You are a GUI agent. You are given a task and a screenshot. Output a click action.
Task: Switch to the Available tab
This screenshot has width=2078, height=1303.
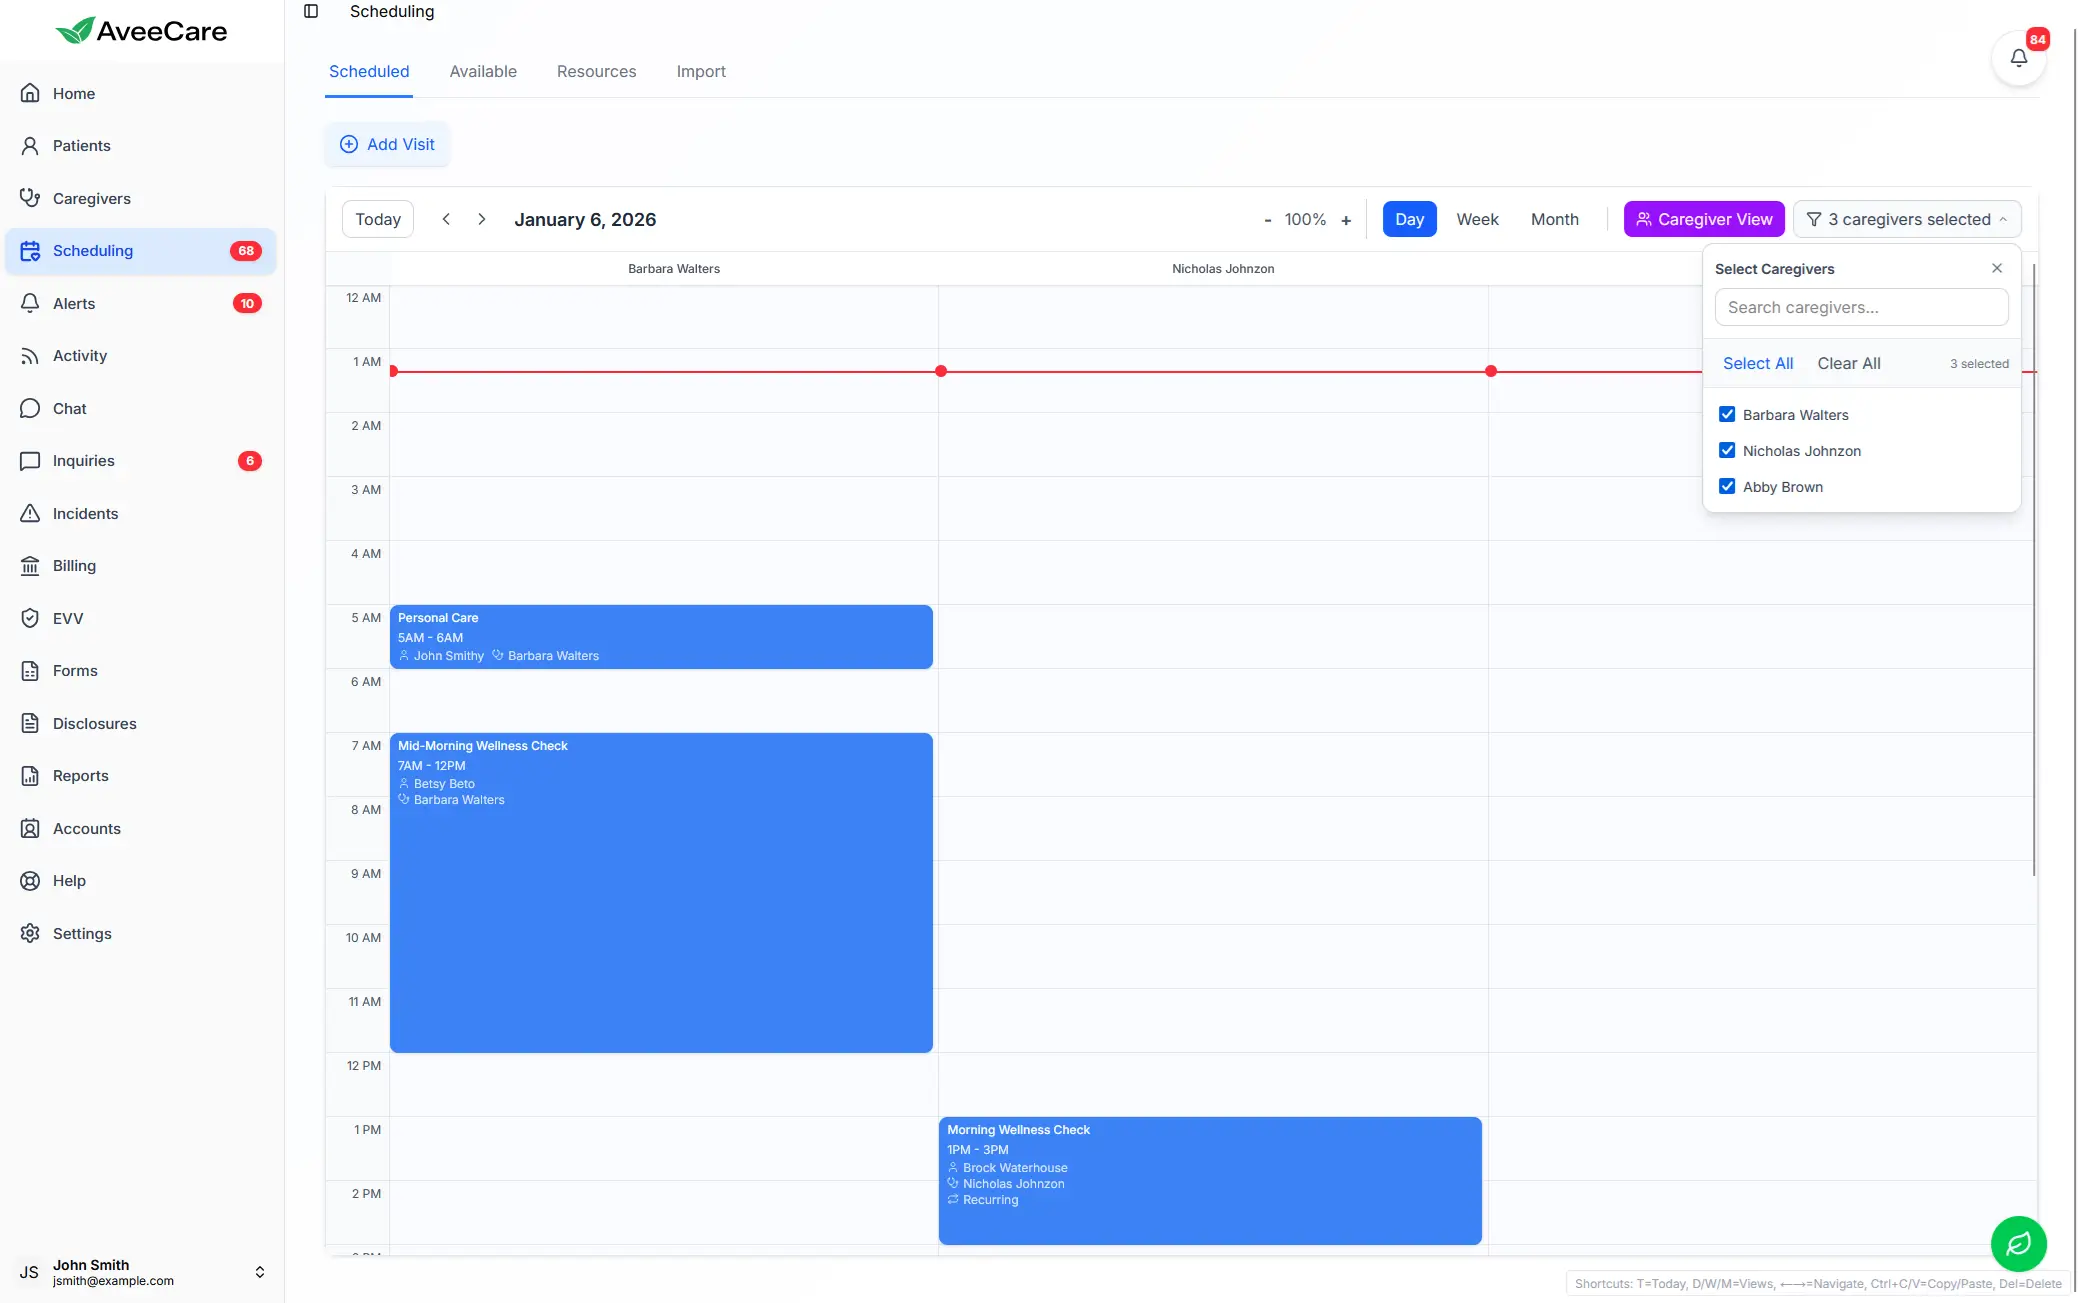tap(483, 72)
